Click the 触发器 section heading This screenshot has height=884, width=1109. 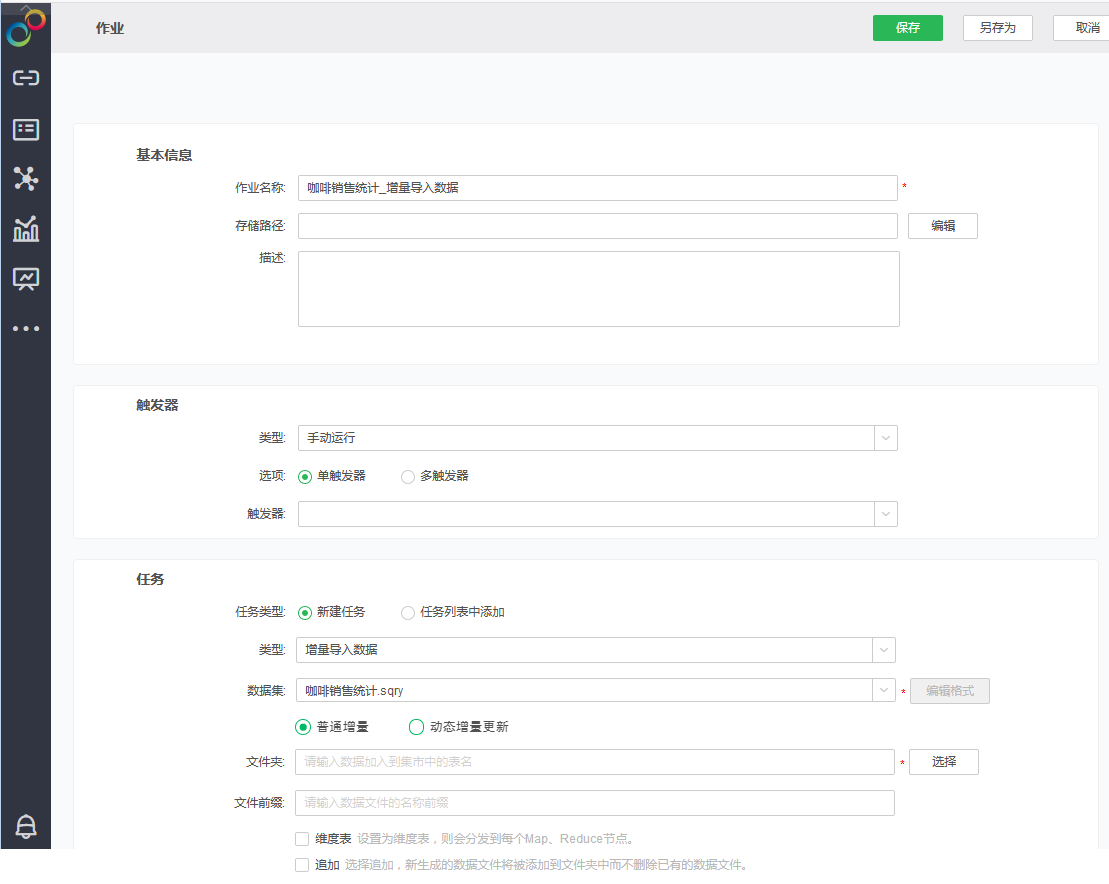coord(157,405)
